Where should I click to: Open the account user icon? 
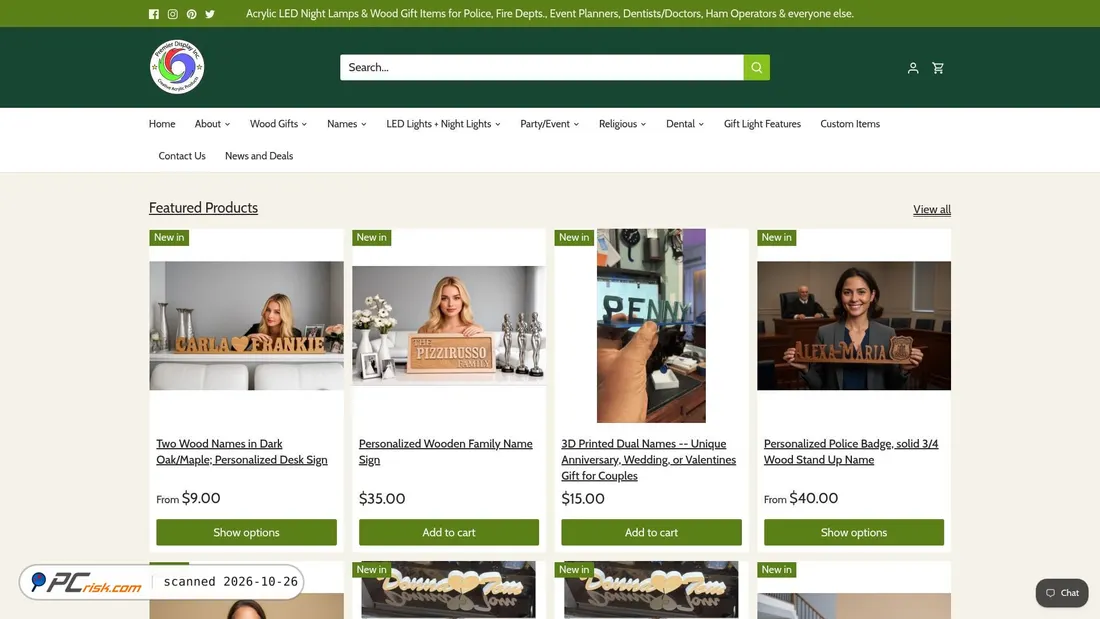[x=913, y=68]
